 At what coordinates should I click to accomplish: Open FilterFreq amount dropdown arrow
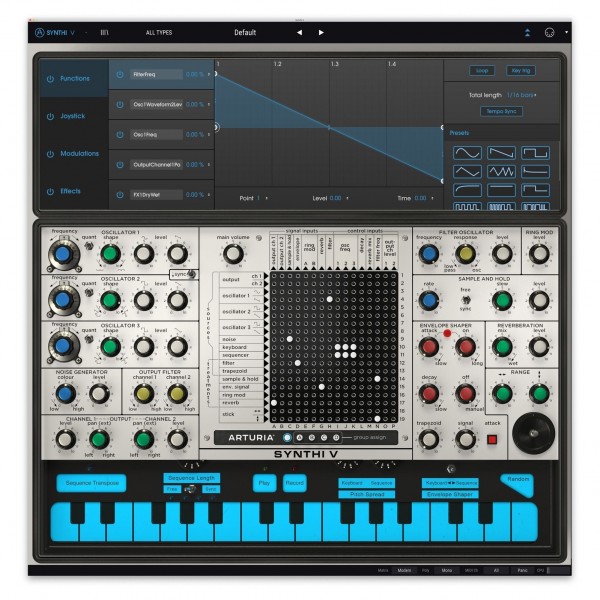pos(209,74)
